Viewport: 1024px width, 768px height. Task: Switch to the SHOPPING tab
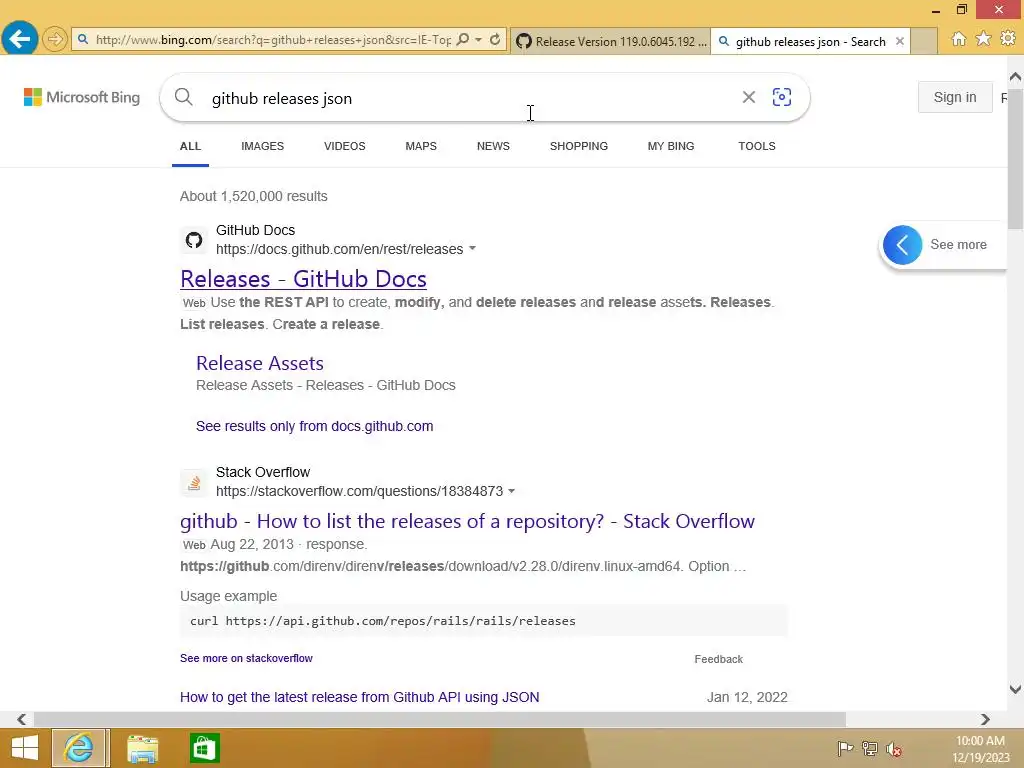point(579,146)
